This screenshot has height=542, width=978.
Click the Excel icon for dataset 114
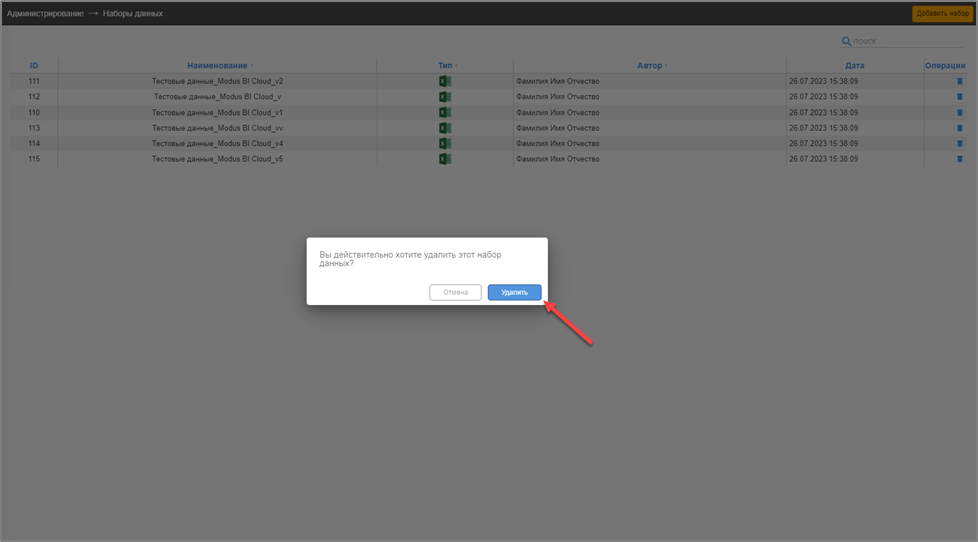(445, 143)
